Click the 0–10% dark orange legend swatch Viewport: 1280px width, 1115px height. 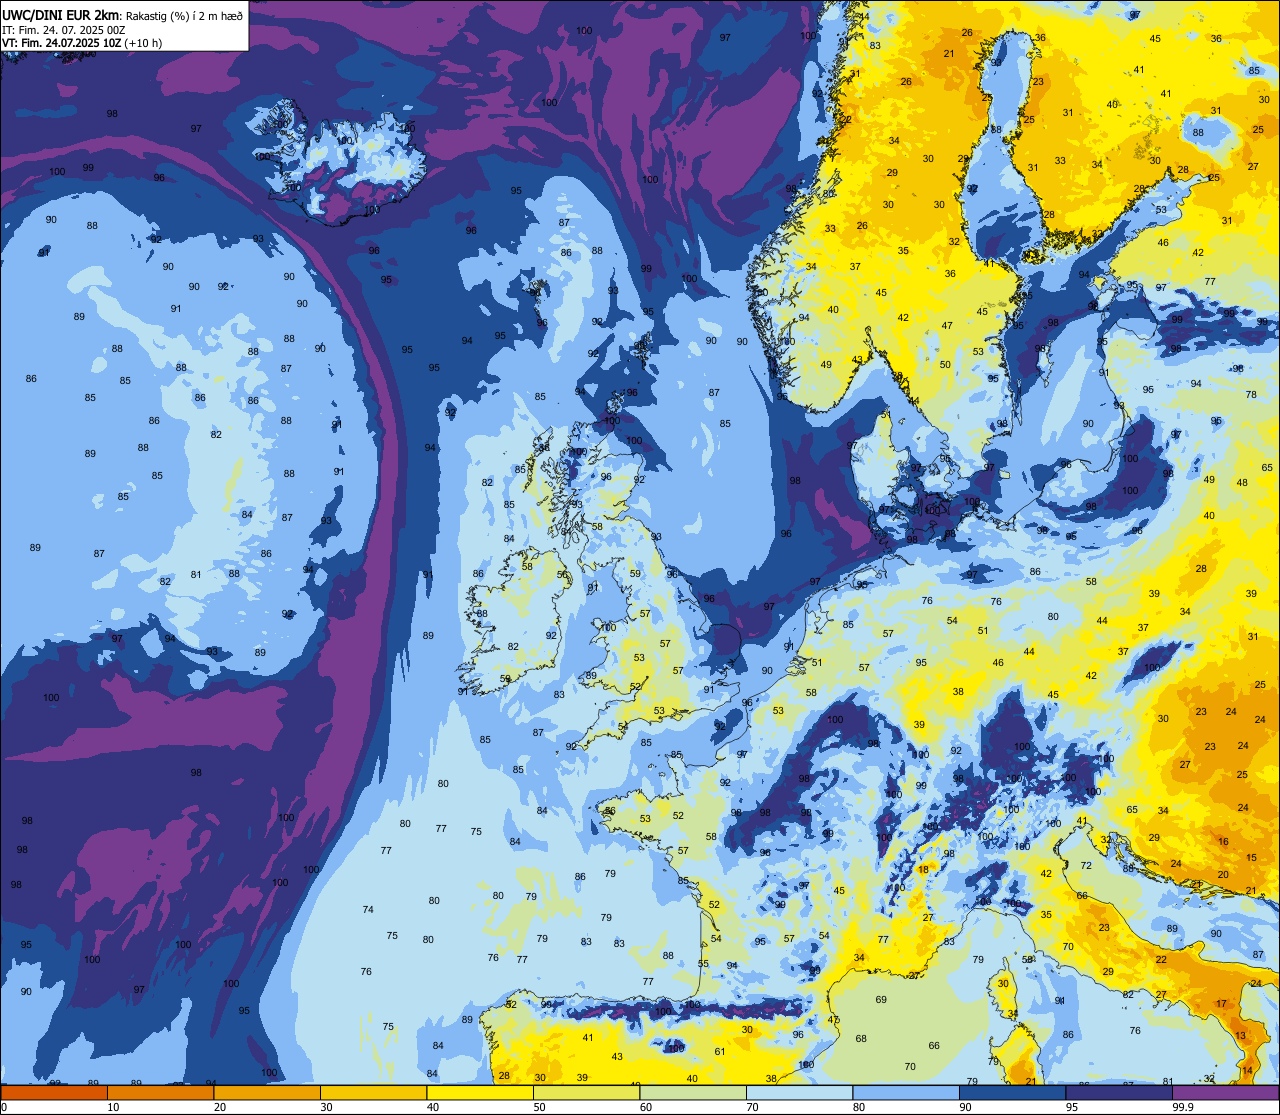pos(54,1092)
